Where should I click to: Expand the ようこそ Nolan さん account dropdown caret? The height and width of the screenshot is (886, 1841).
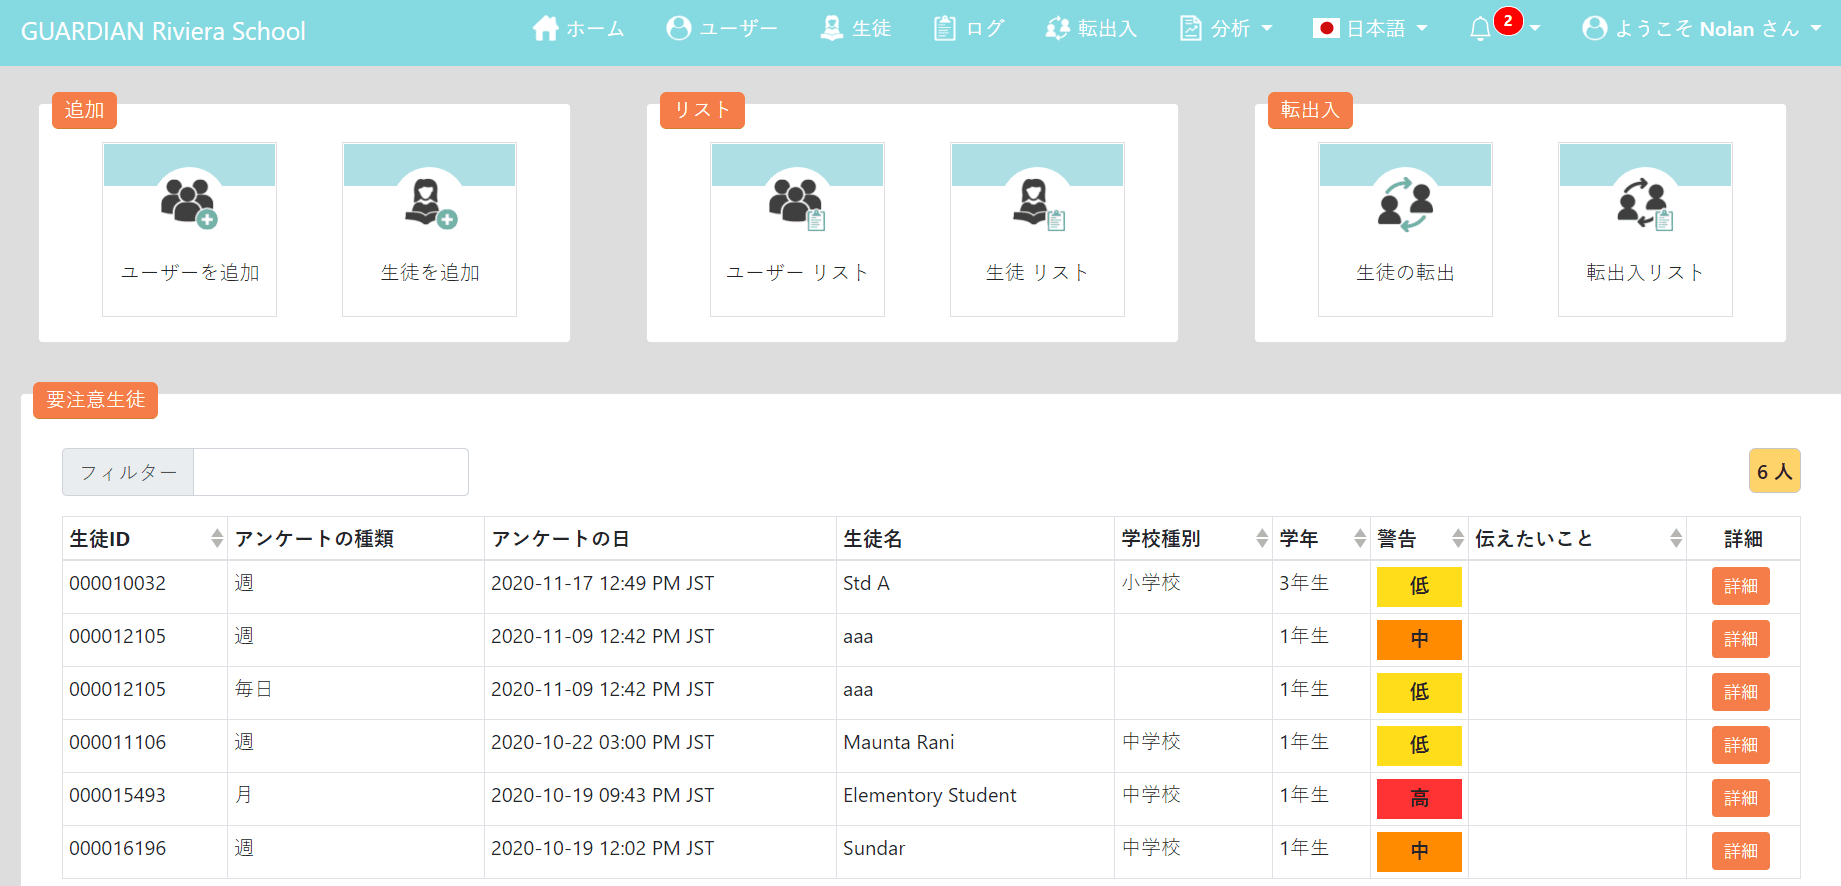coord(1816,29)
